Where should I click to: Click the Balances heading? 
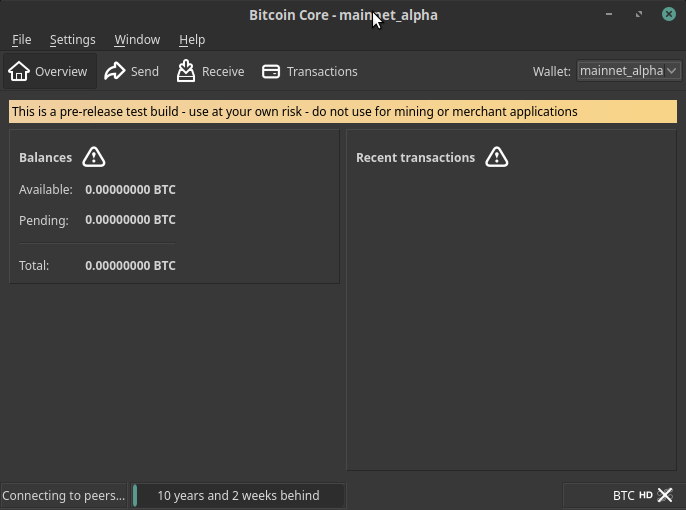46,157
